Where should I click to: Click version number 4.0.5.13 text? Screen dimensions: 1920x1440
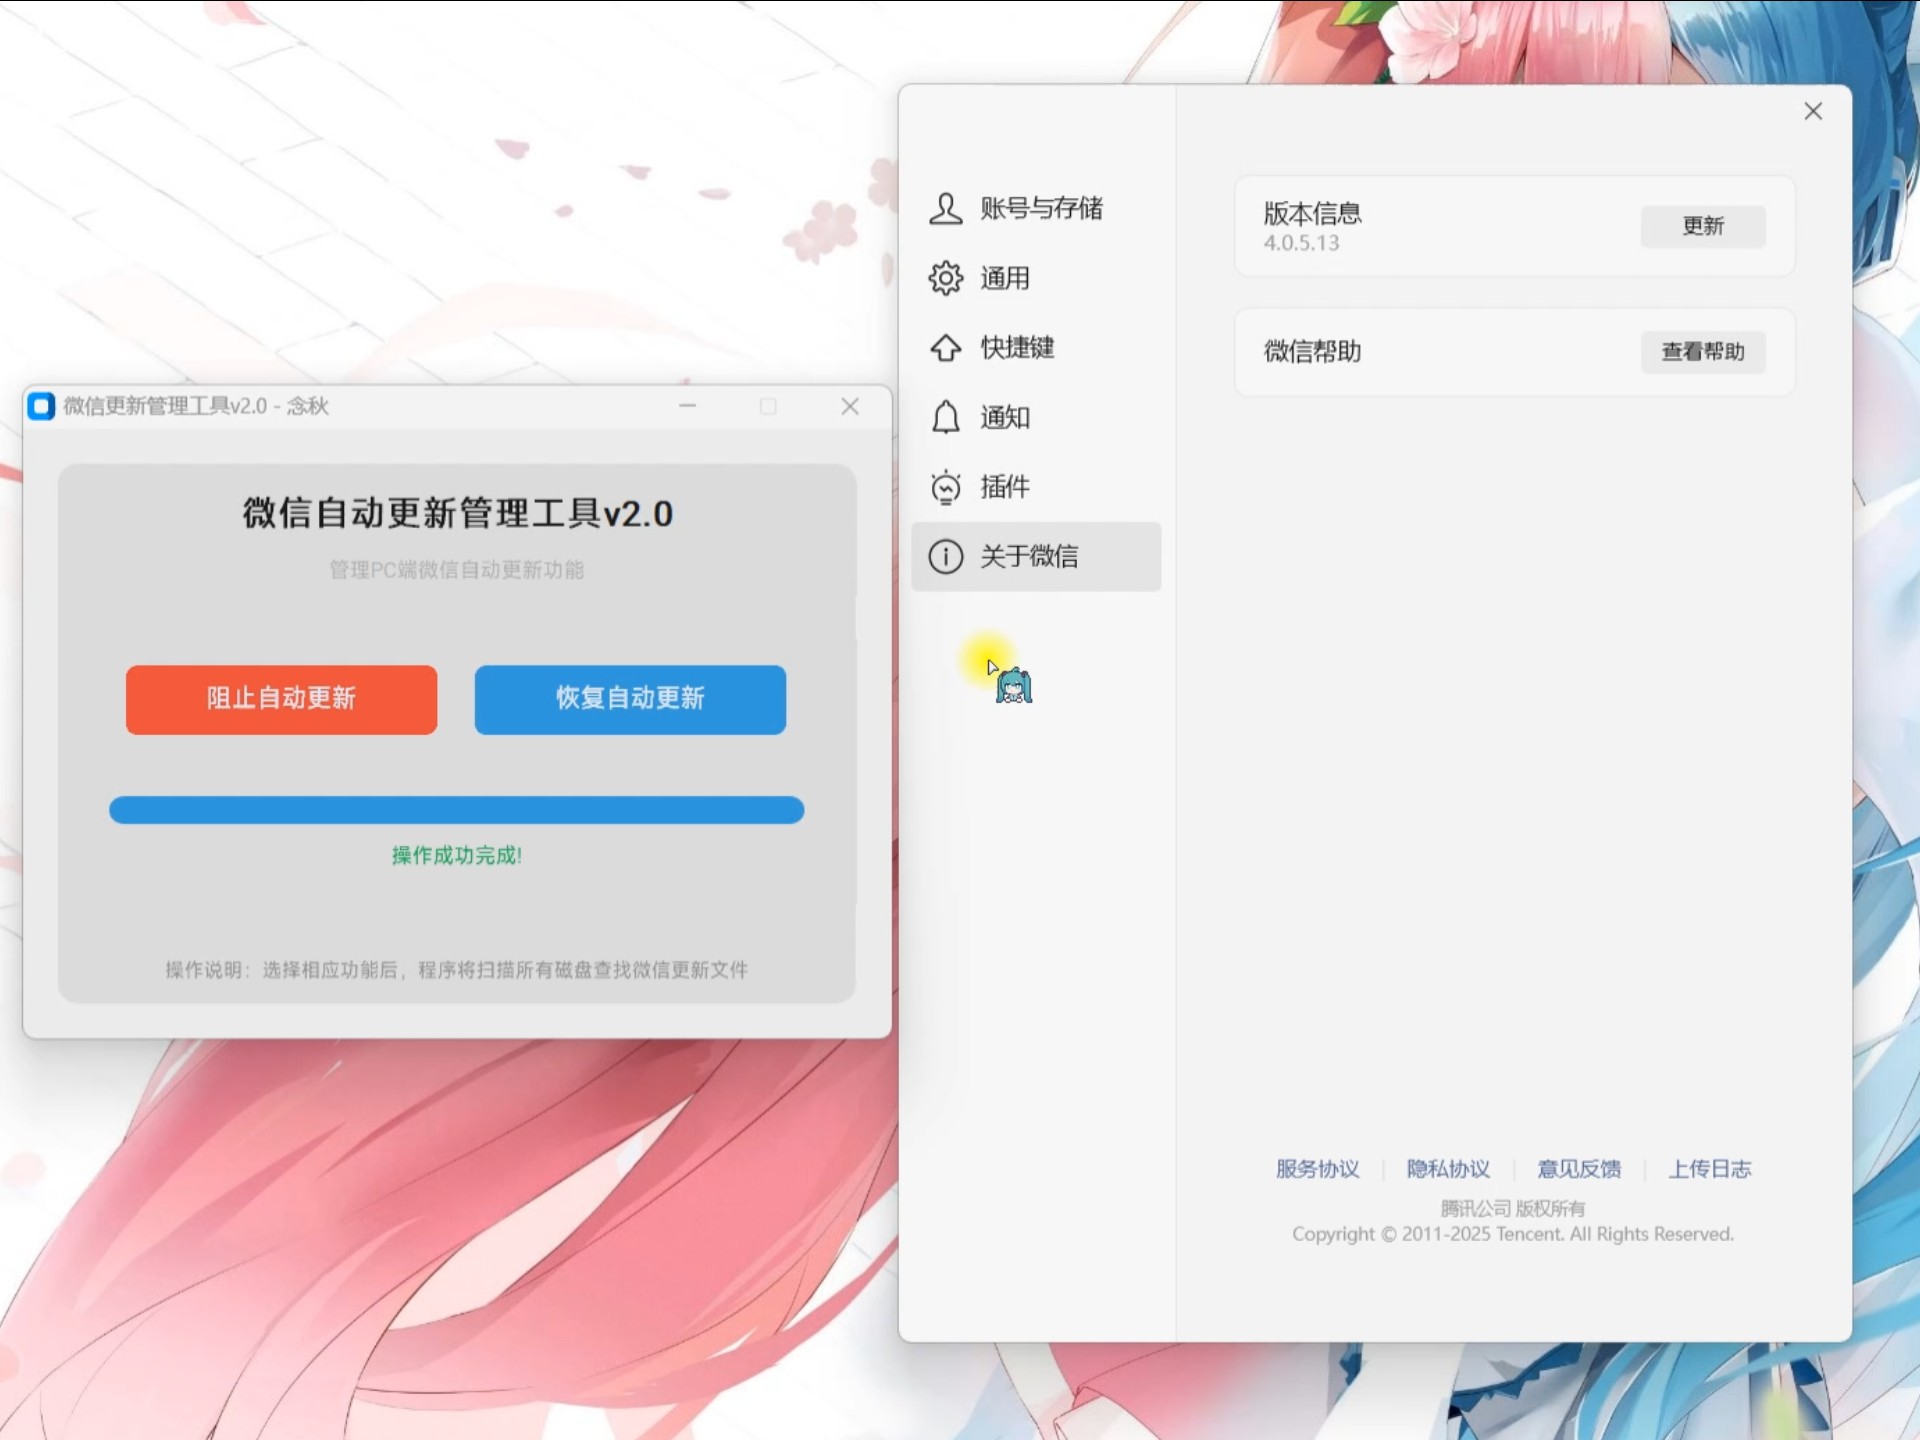tap(1301, 243)
